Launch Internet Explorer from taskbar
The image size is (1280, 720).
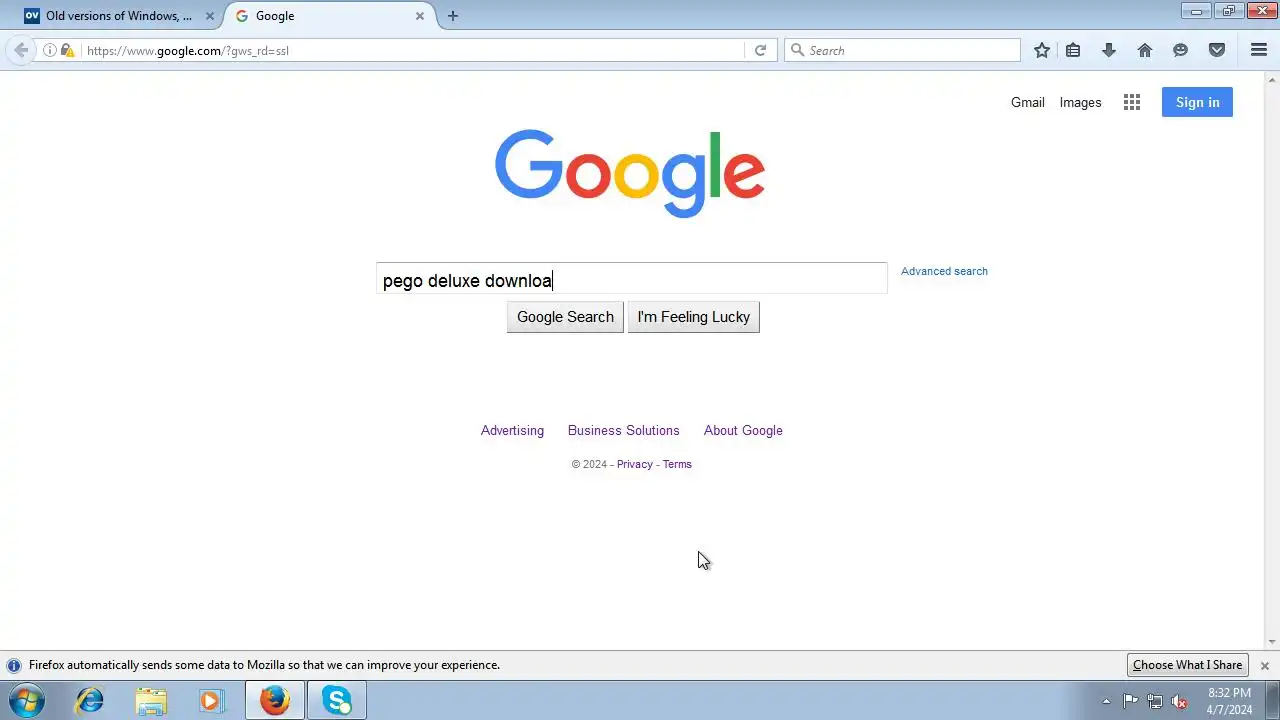point(90,701)
